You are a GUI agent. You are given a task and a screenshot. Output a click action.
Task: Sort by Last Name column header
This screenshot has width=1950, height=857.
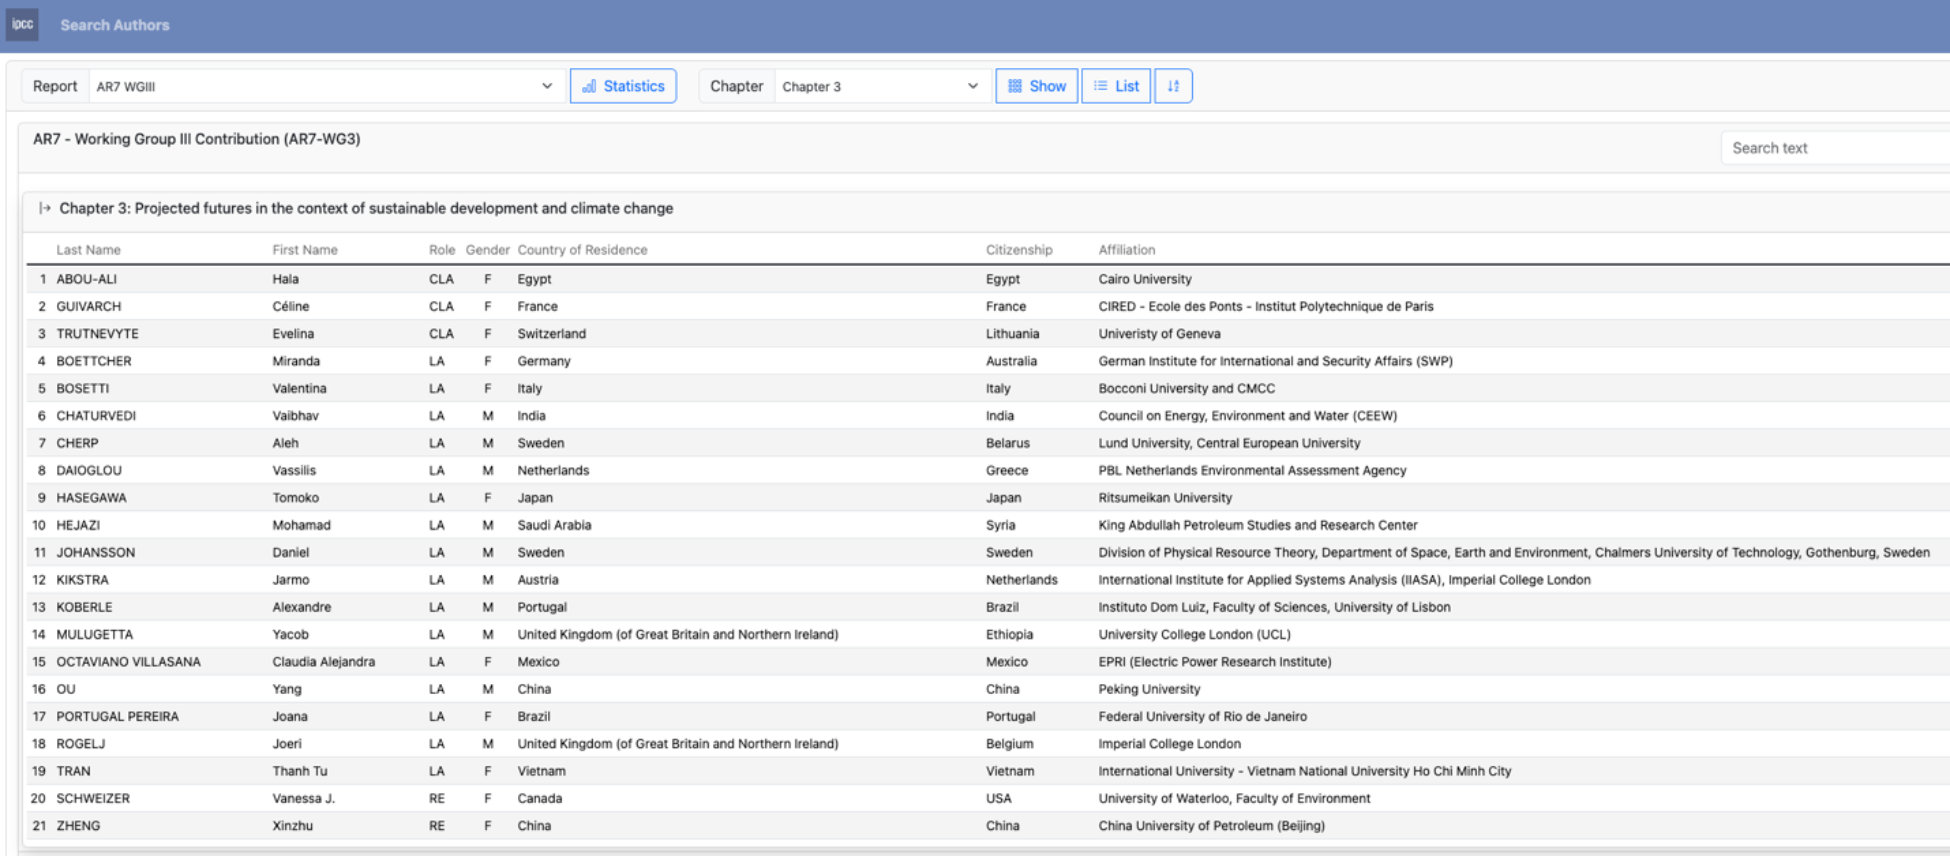pyautogui.click(x=88, y=250)
